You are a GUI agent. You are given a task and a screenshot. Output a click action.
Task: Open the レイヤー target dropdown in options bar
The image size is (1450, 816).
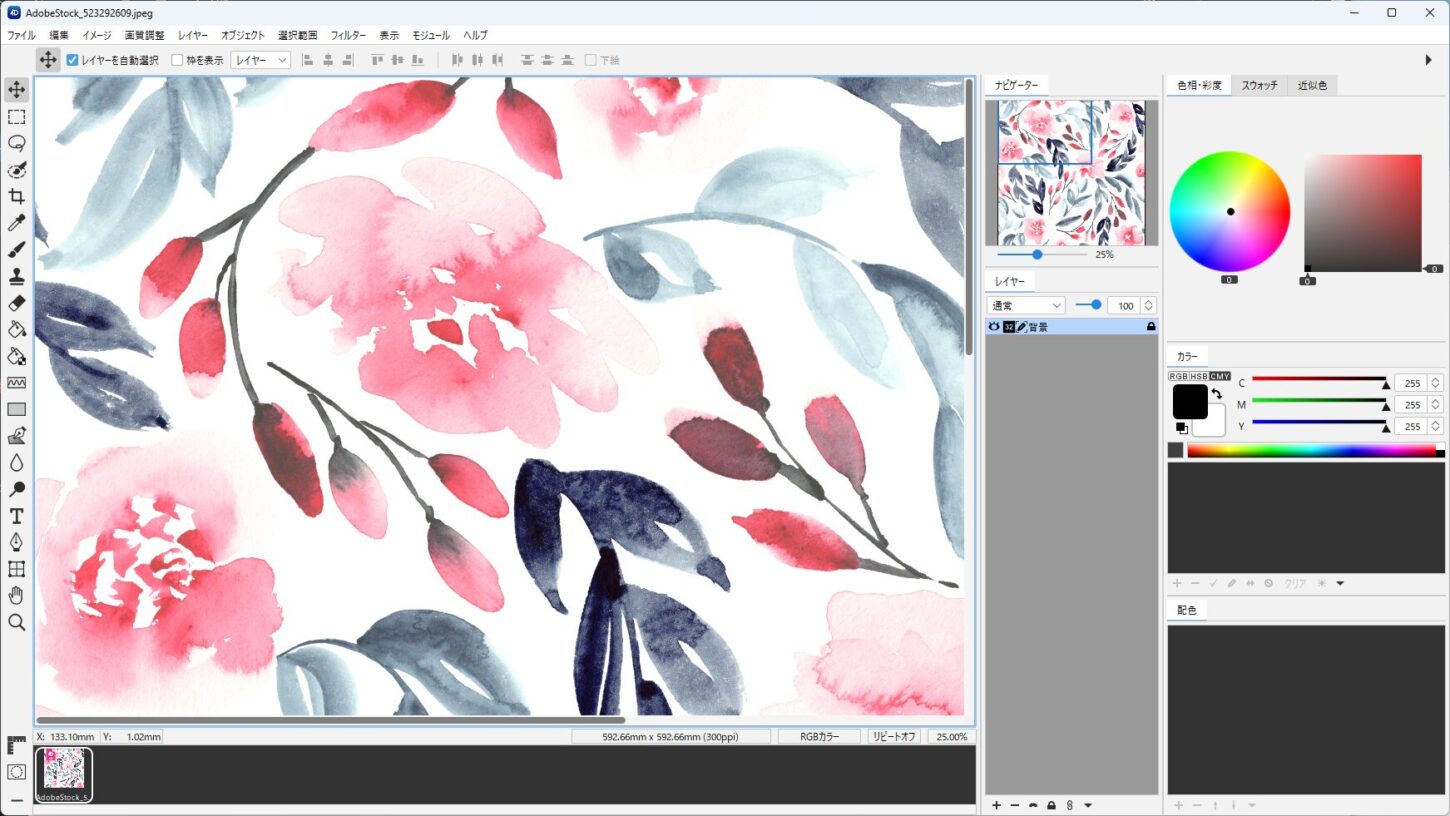260,60
